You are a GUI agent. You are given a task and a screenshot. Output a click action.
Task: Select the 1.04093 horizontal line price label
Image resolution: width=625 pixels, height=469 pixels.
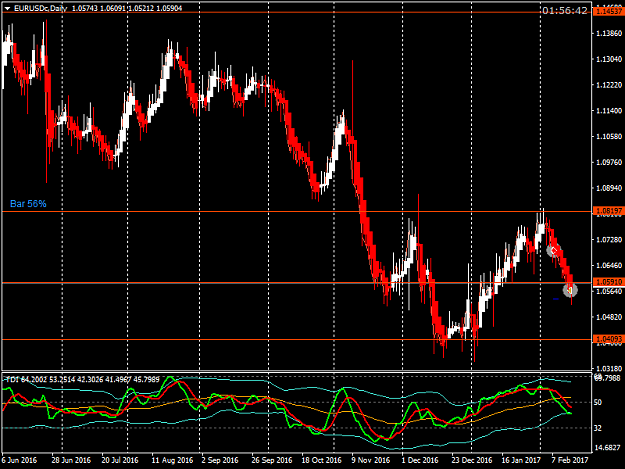609,339
